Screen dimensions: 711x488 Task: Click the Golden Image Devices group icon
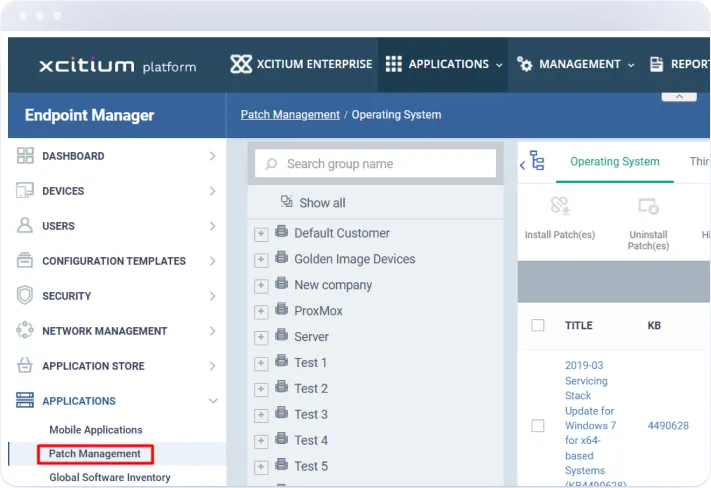tap(282, 257)
